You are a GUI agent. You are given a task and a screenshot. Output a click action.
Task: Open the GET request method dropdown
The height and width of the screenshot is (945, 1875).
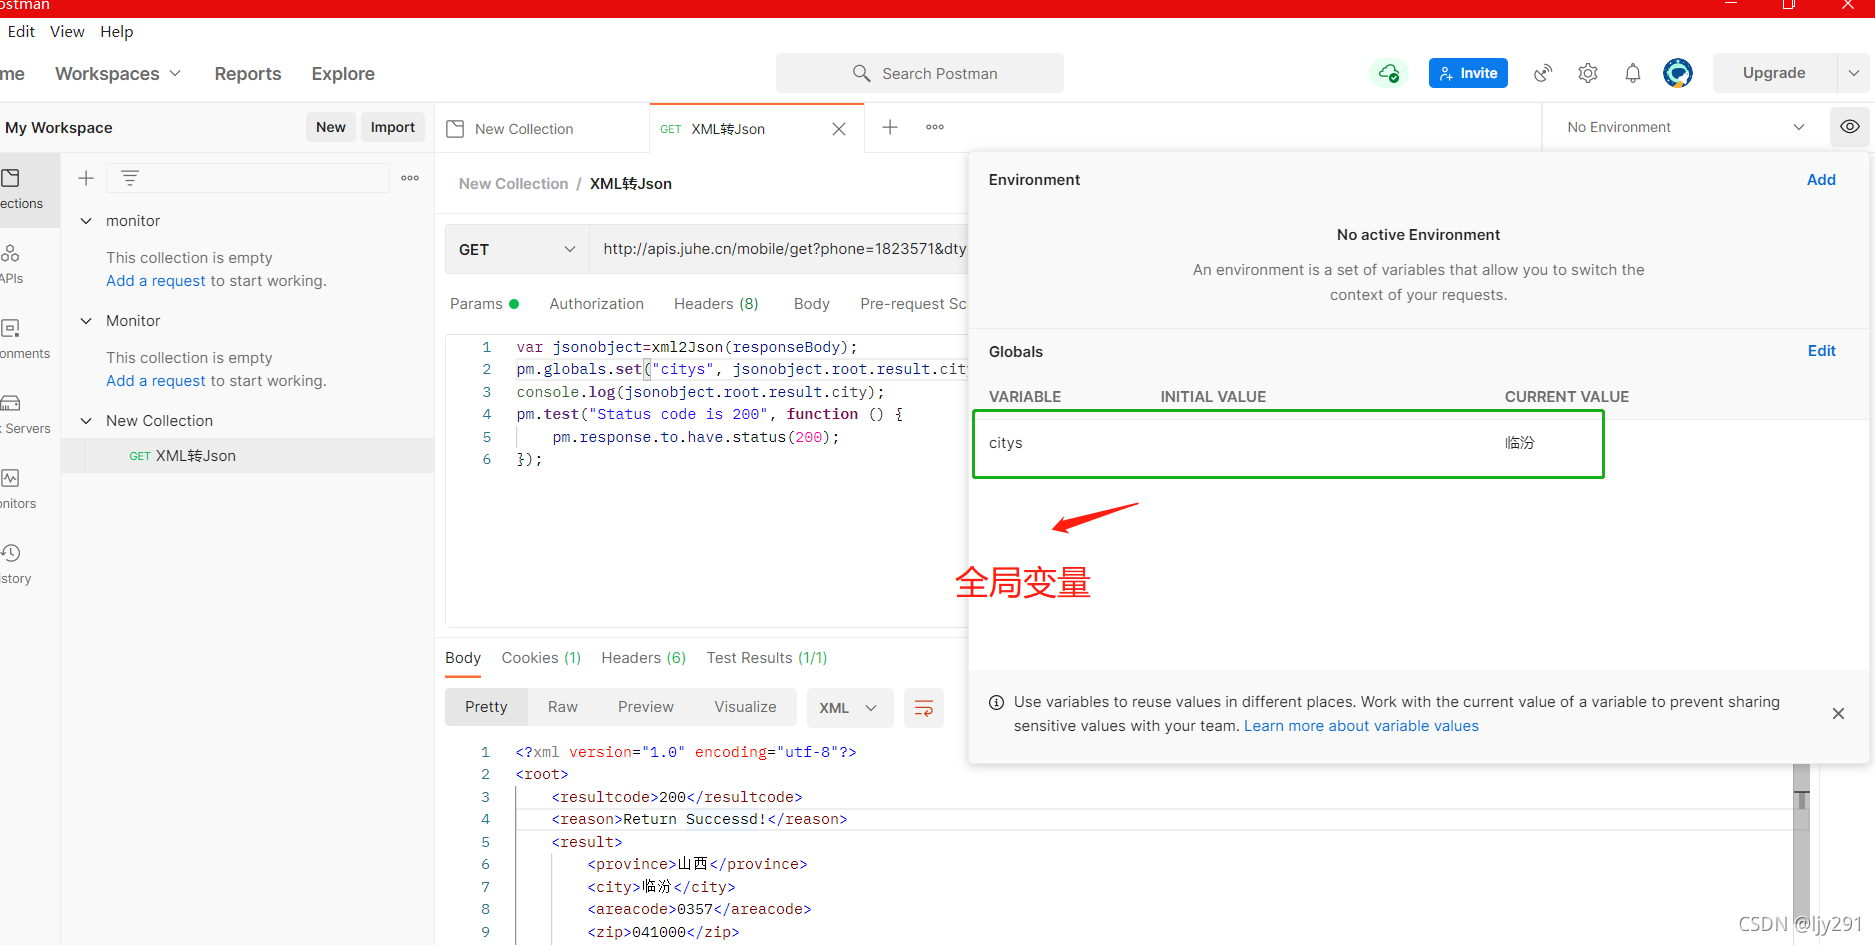[x=516, y=248]
